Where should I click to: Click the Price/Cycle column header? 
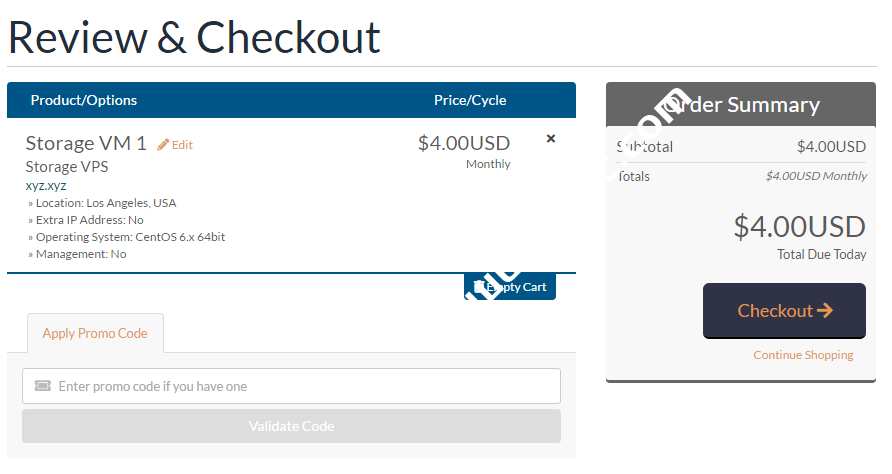pyautogui.click(x=470, y=100)
